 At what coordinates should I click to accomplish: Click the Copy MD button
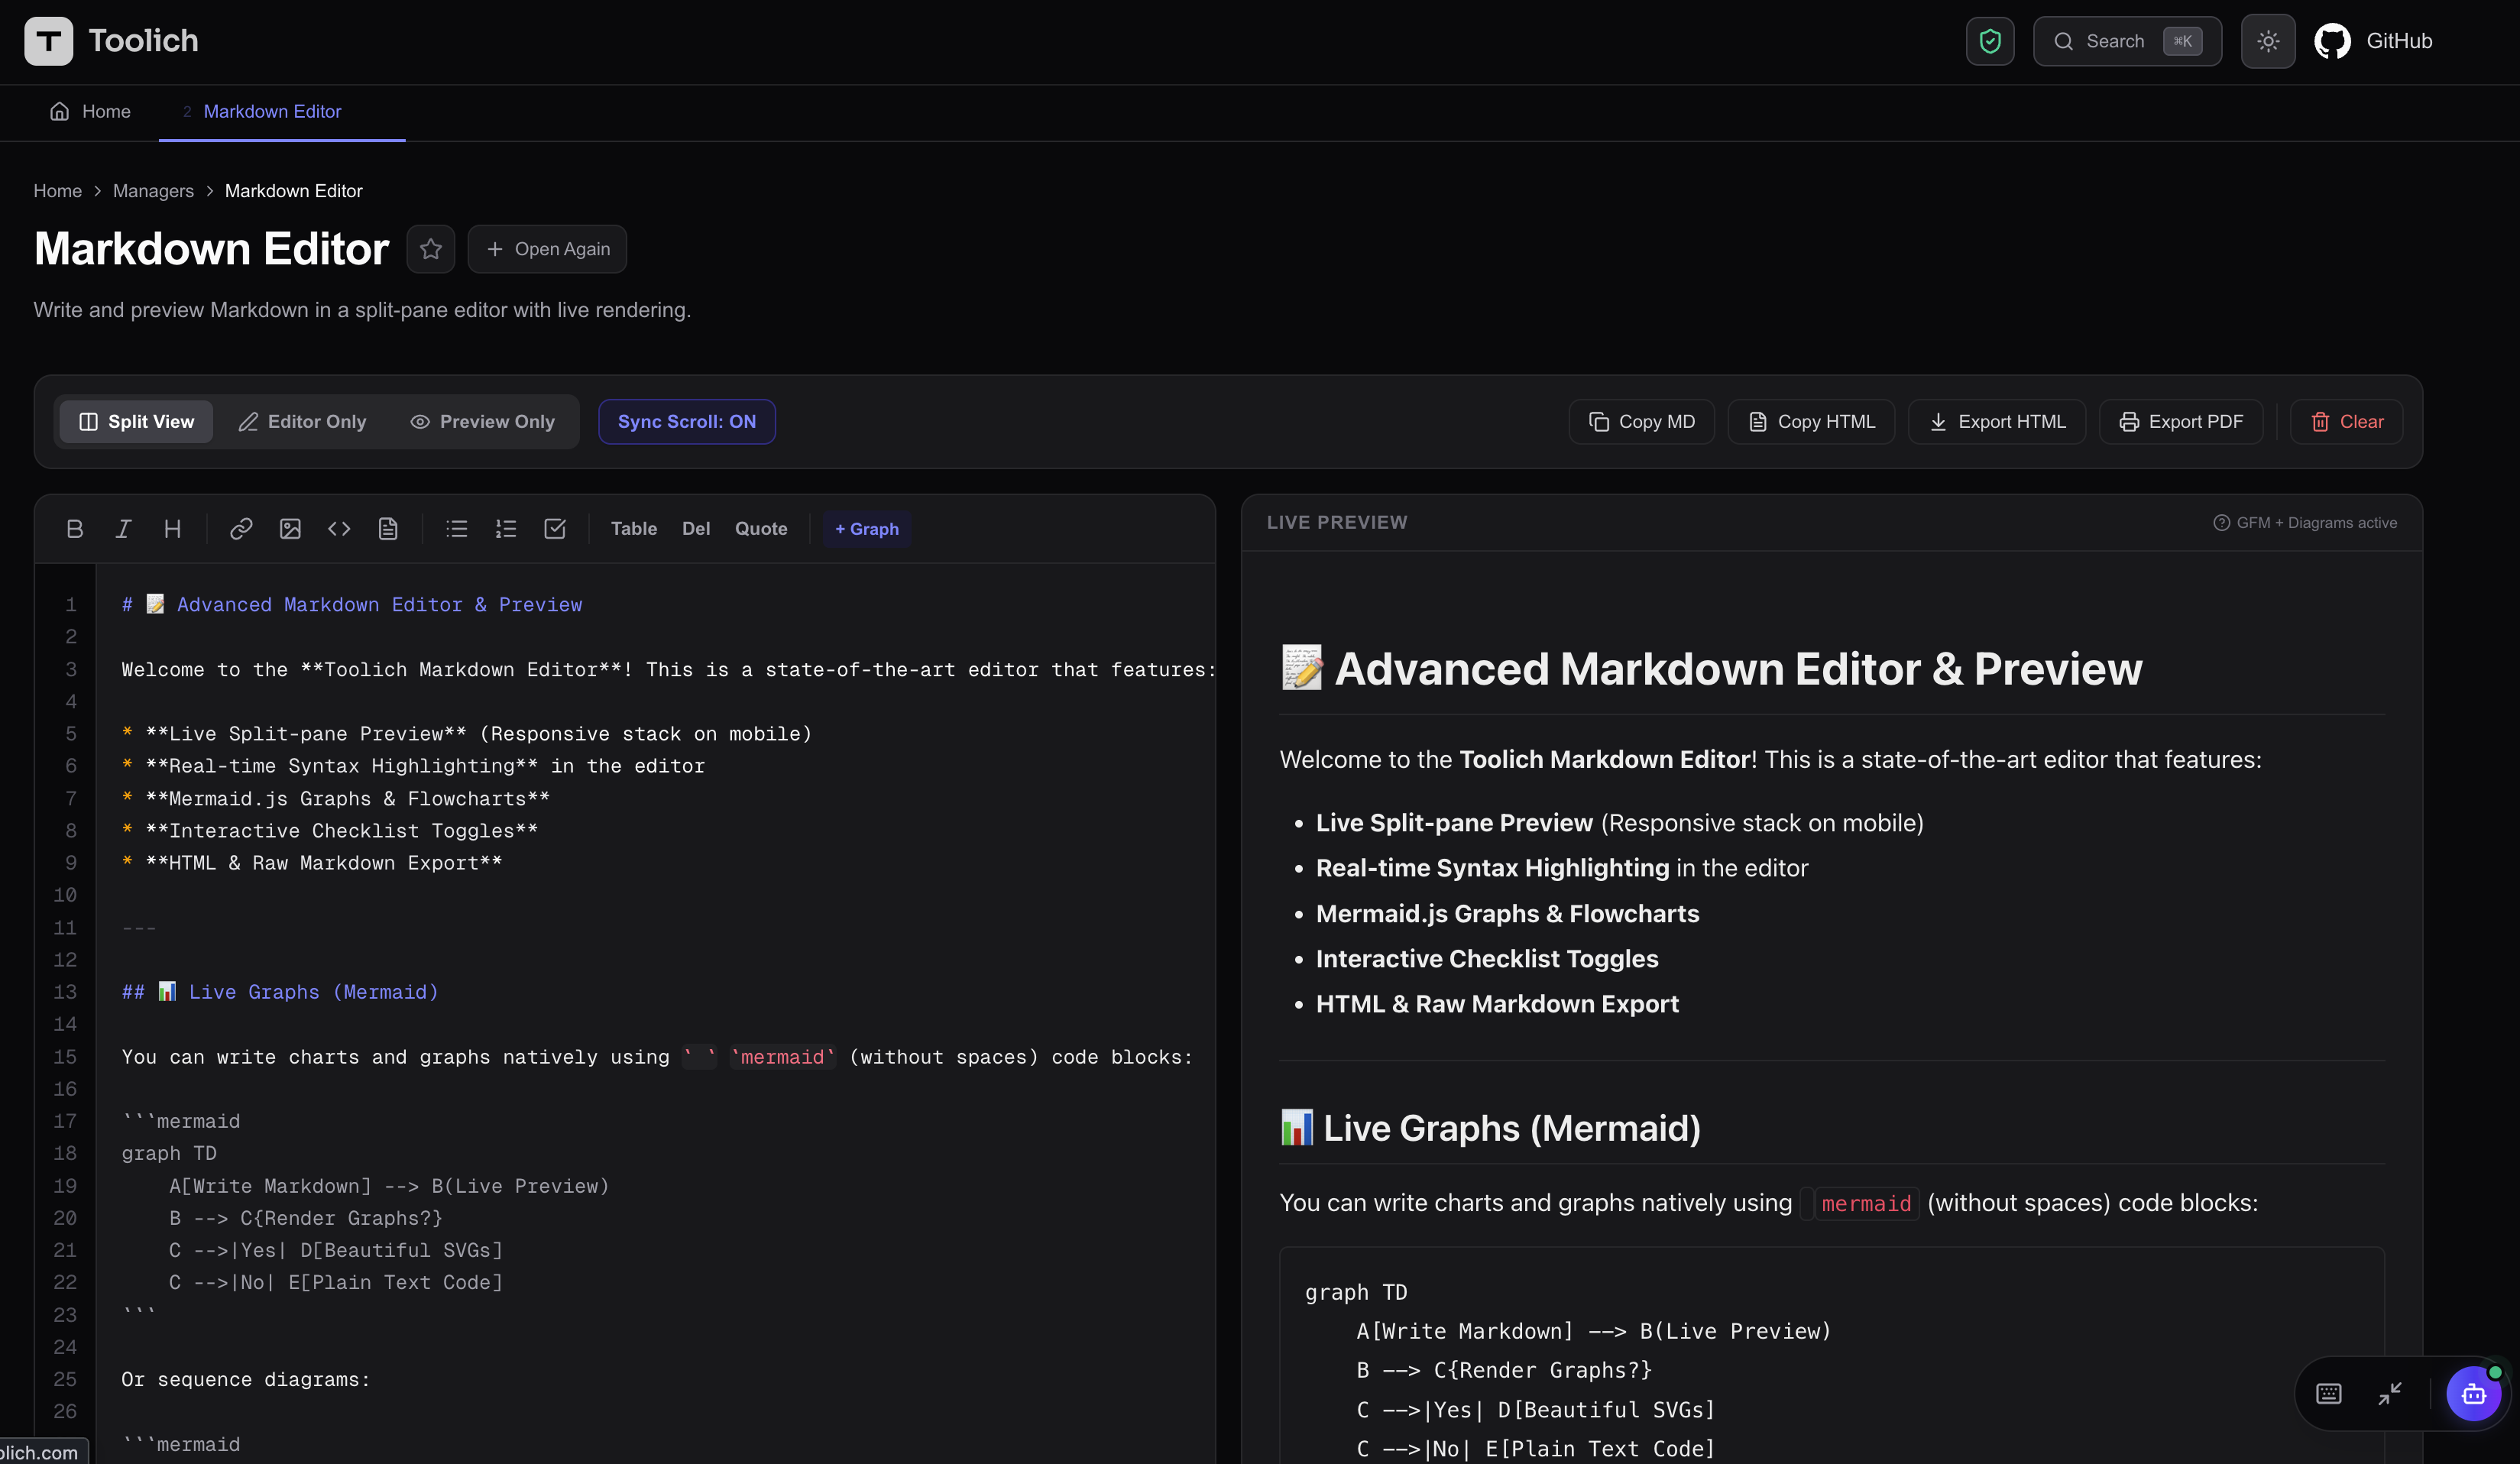[1642, 422]
